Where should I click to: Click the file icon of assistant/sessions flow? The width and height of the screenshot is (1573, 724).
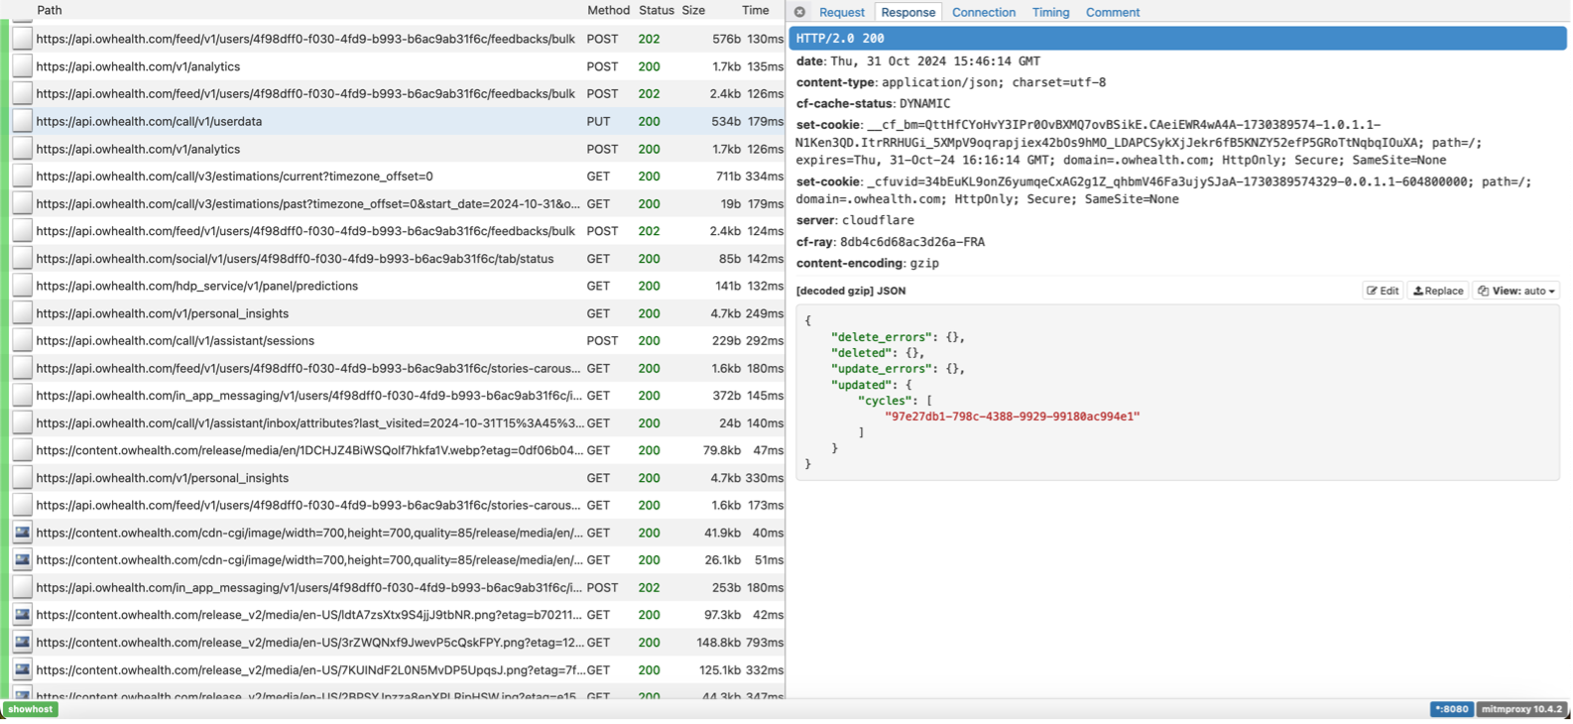[22, 341]
